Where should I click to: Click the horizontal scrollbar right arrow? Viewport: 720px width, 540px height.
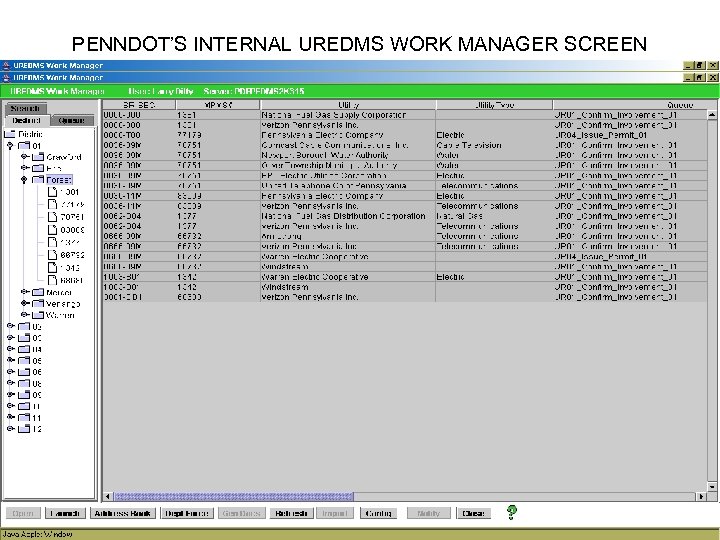pos(701,496)
